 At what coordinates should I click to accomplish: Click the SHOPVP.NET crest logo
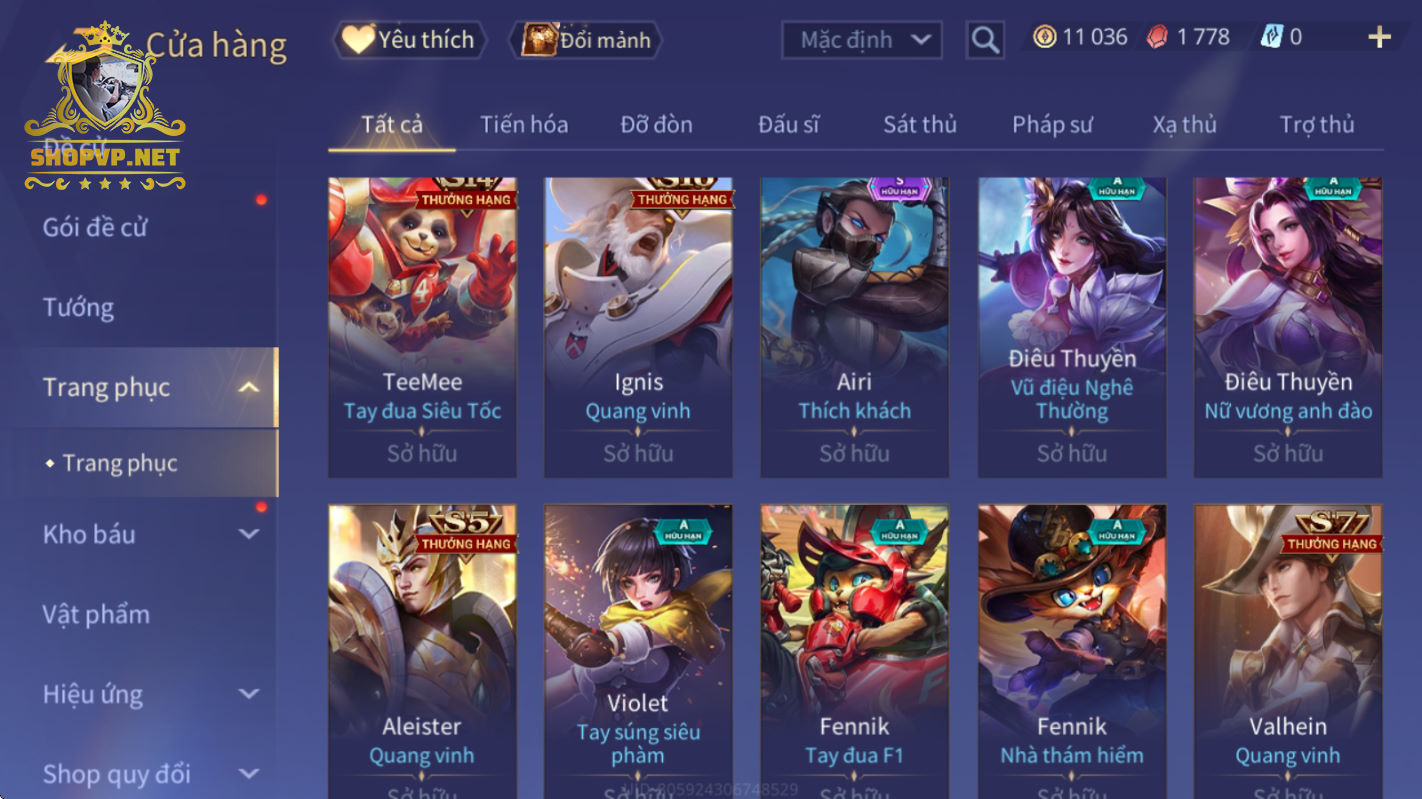pyautogui.click(x=105, y=107)
